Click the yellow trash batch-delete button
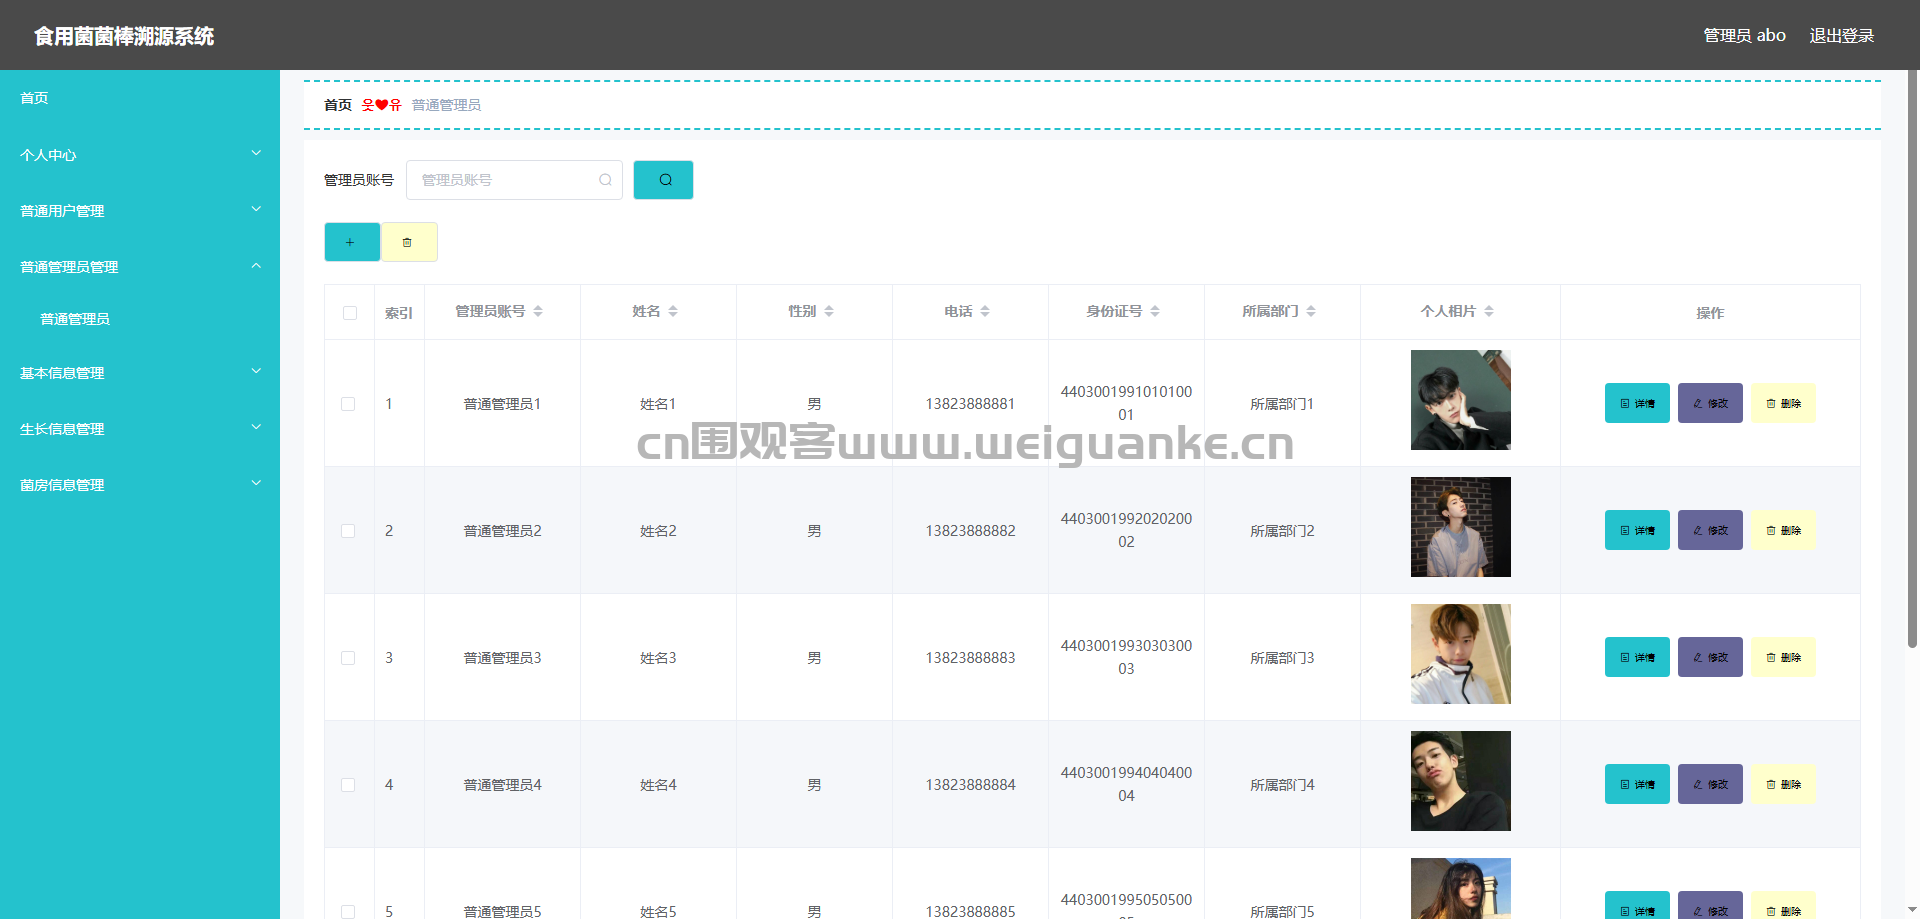Image resolution: width=1920 pixels, height=919 pixels. point(409,242)
